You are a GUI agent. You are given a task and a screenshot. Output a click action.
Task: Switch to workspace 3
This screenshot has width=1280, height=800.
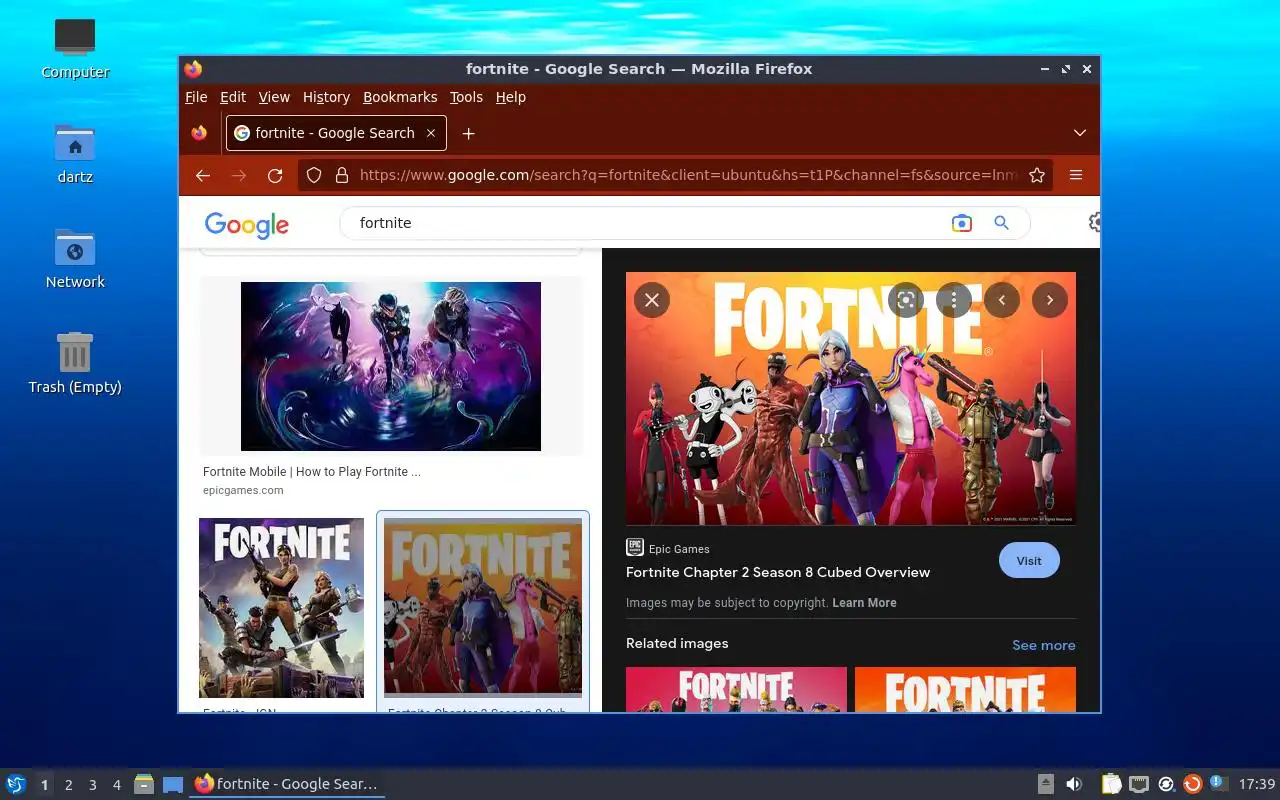(x=92, y=785)
